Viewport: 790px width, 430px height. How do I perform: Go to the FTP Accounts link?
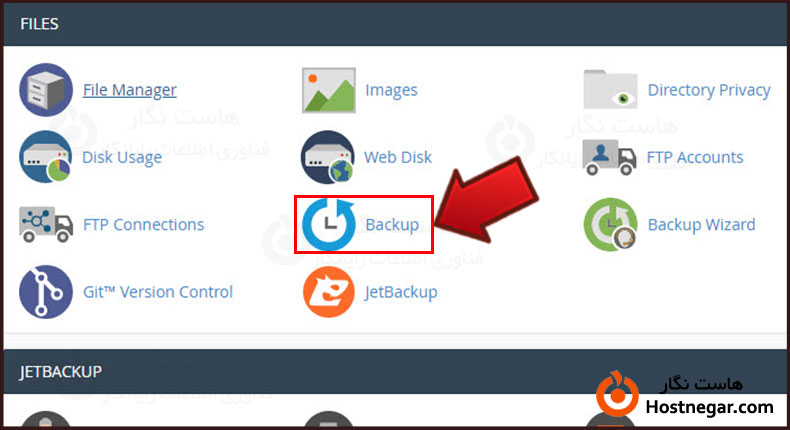pyautogui.click(x=695, y=157)
